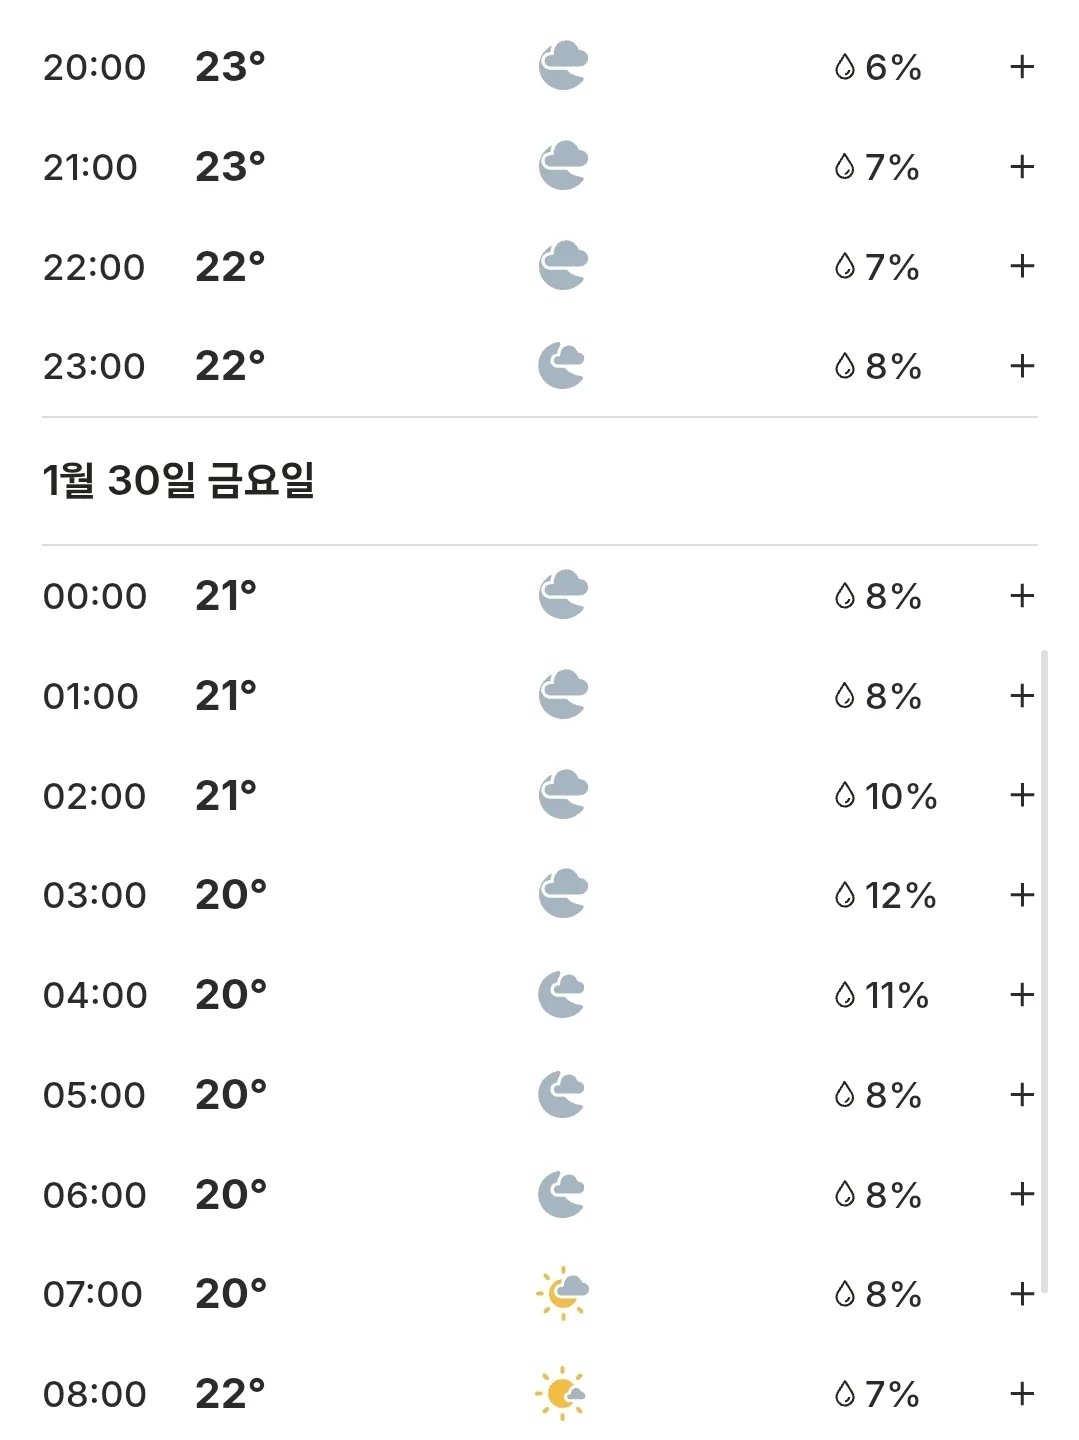Select the 21:00 hourly row time
1079x1440 pixels.
pyautogui.click(x=90, y=167)
